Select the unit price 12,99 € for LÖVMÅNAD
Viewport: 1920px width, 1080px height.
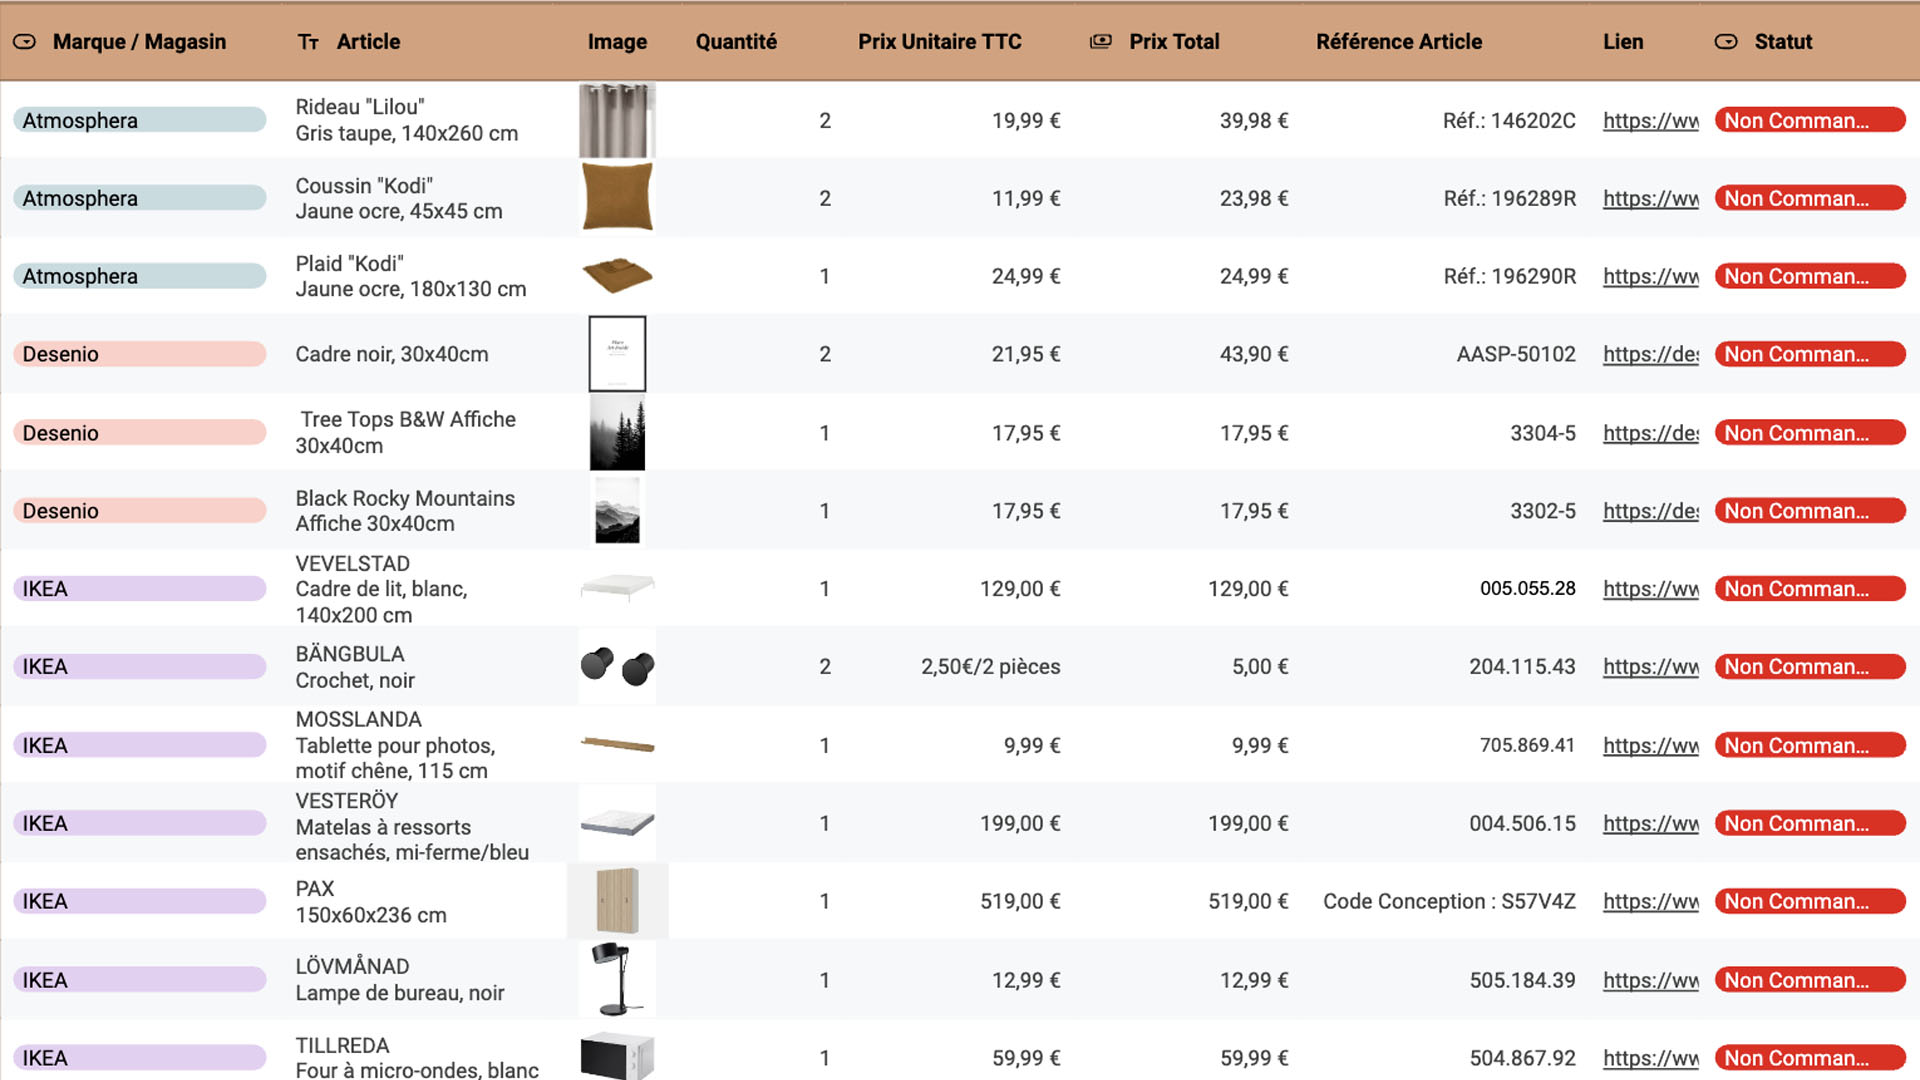point(1026,980)
